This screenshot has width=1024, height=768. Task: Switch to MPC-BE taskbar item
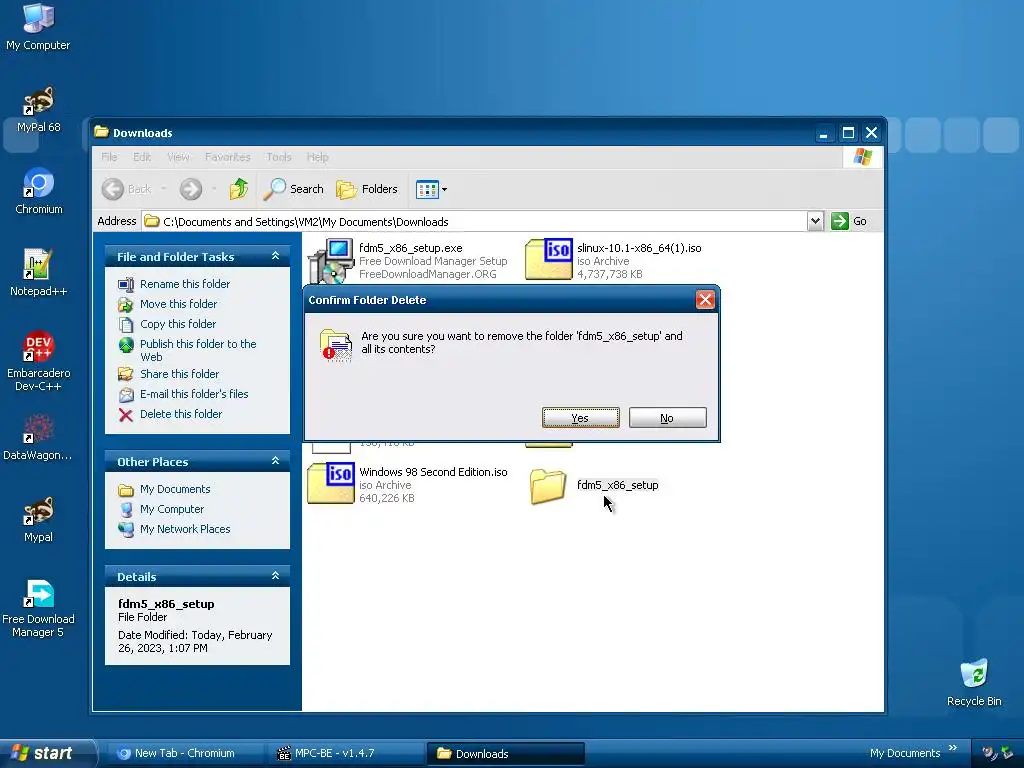coord(346,753)
